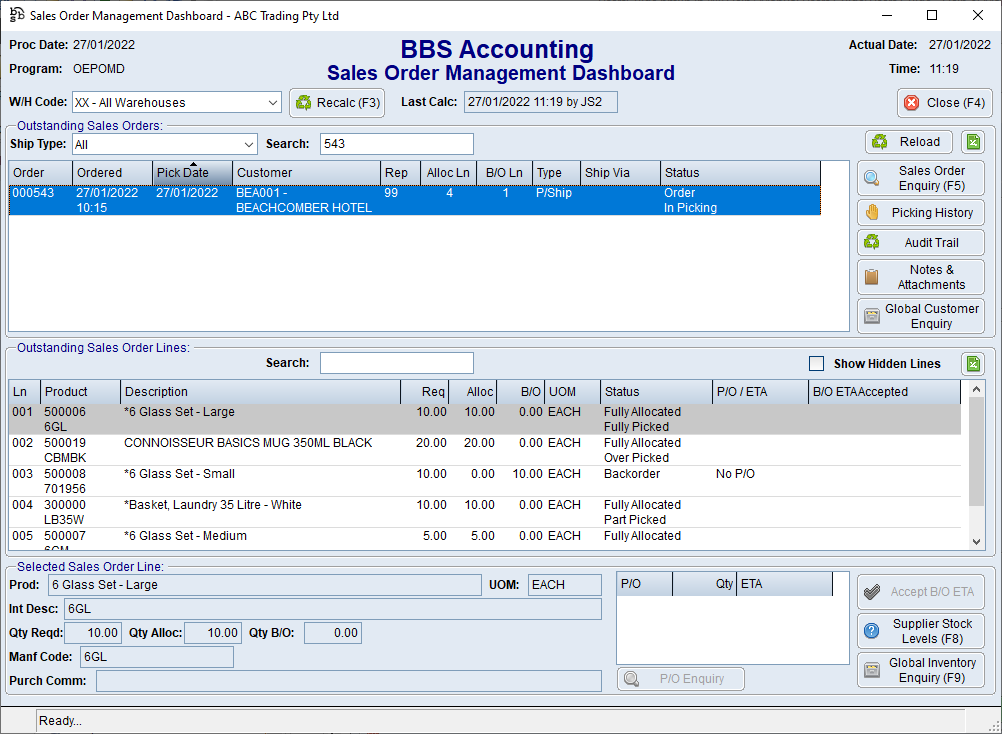
Task: Click the Accept B/O ETA button
Action: [920, 591]
